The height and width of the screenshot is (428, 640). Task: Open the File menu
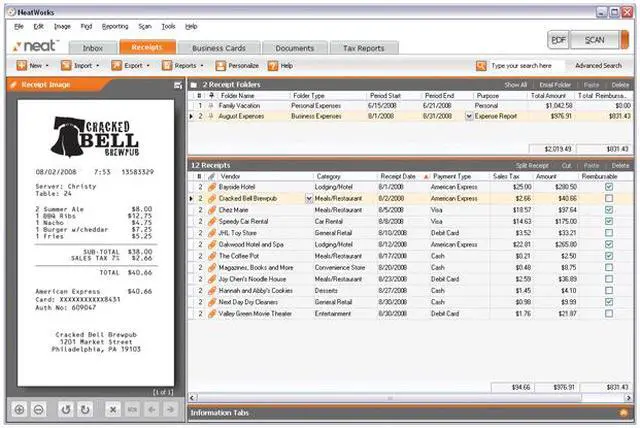[x=19, y=27]
